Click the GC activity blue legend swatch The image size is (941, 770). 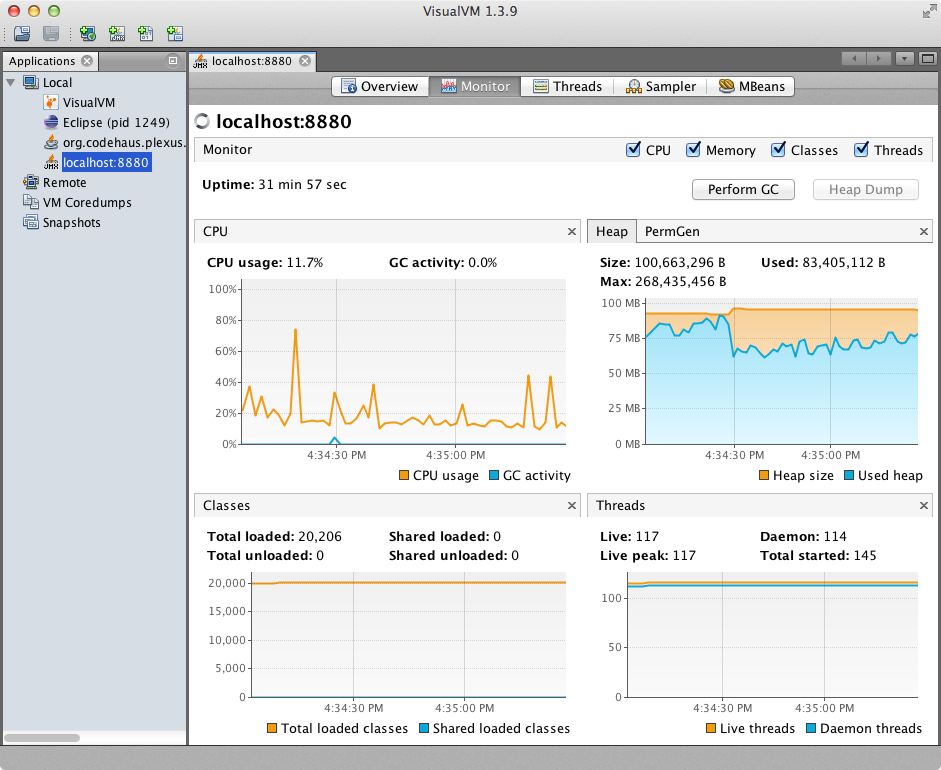494,475
